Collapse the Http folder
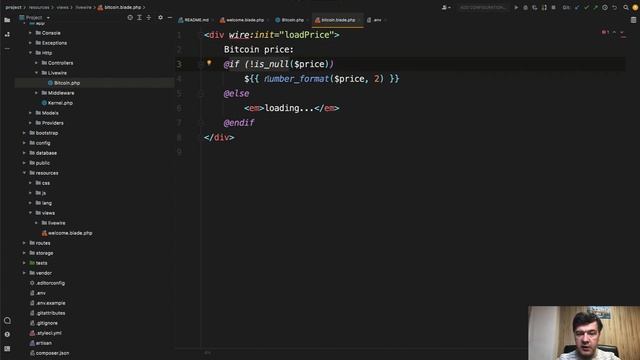The height and width of the screenshot is (360, 640). (x=30, y=53)
